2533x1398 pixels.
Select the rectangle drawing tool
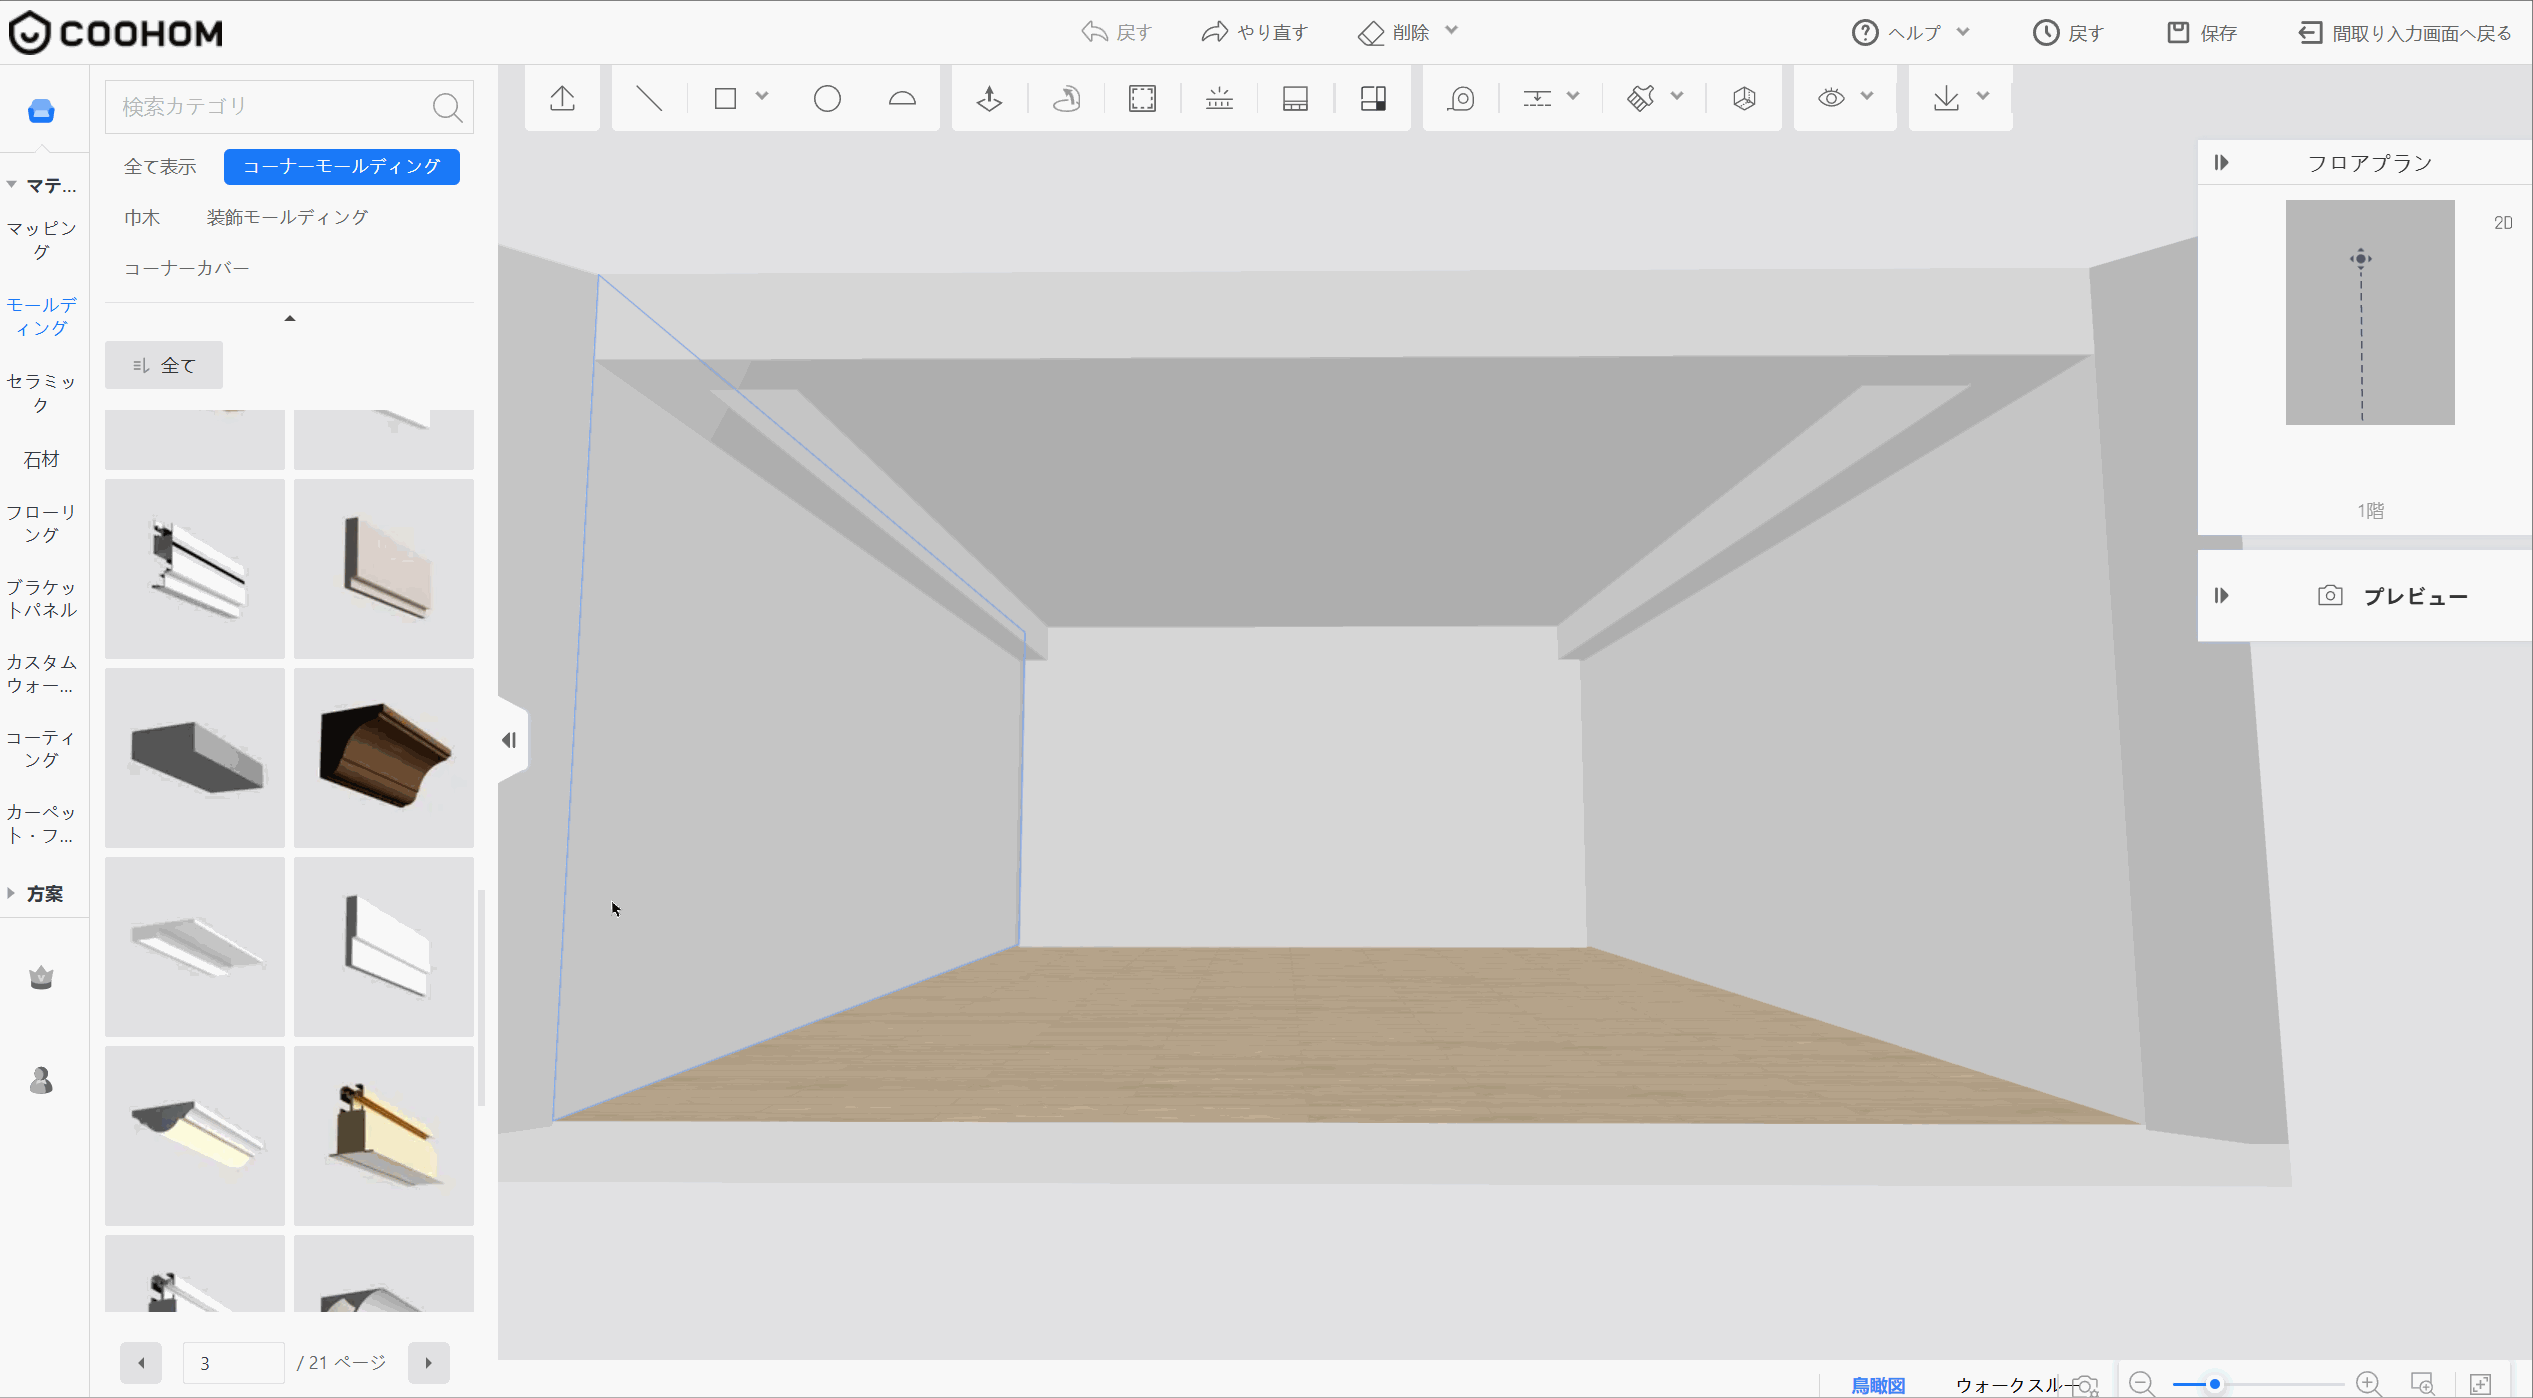pos(725,98)
